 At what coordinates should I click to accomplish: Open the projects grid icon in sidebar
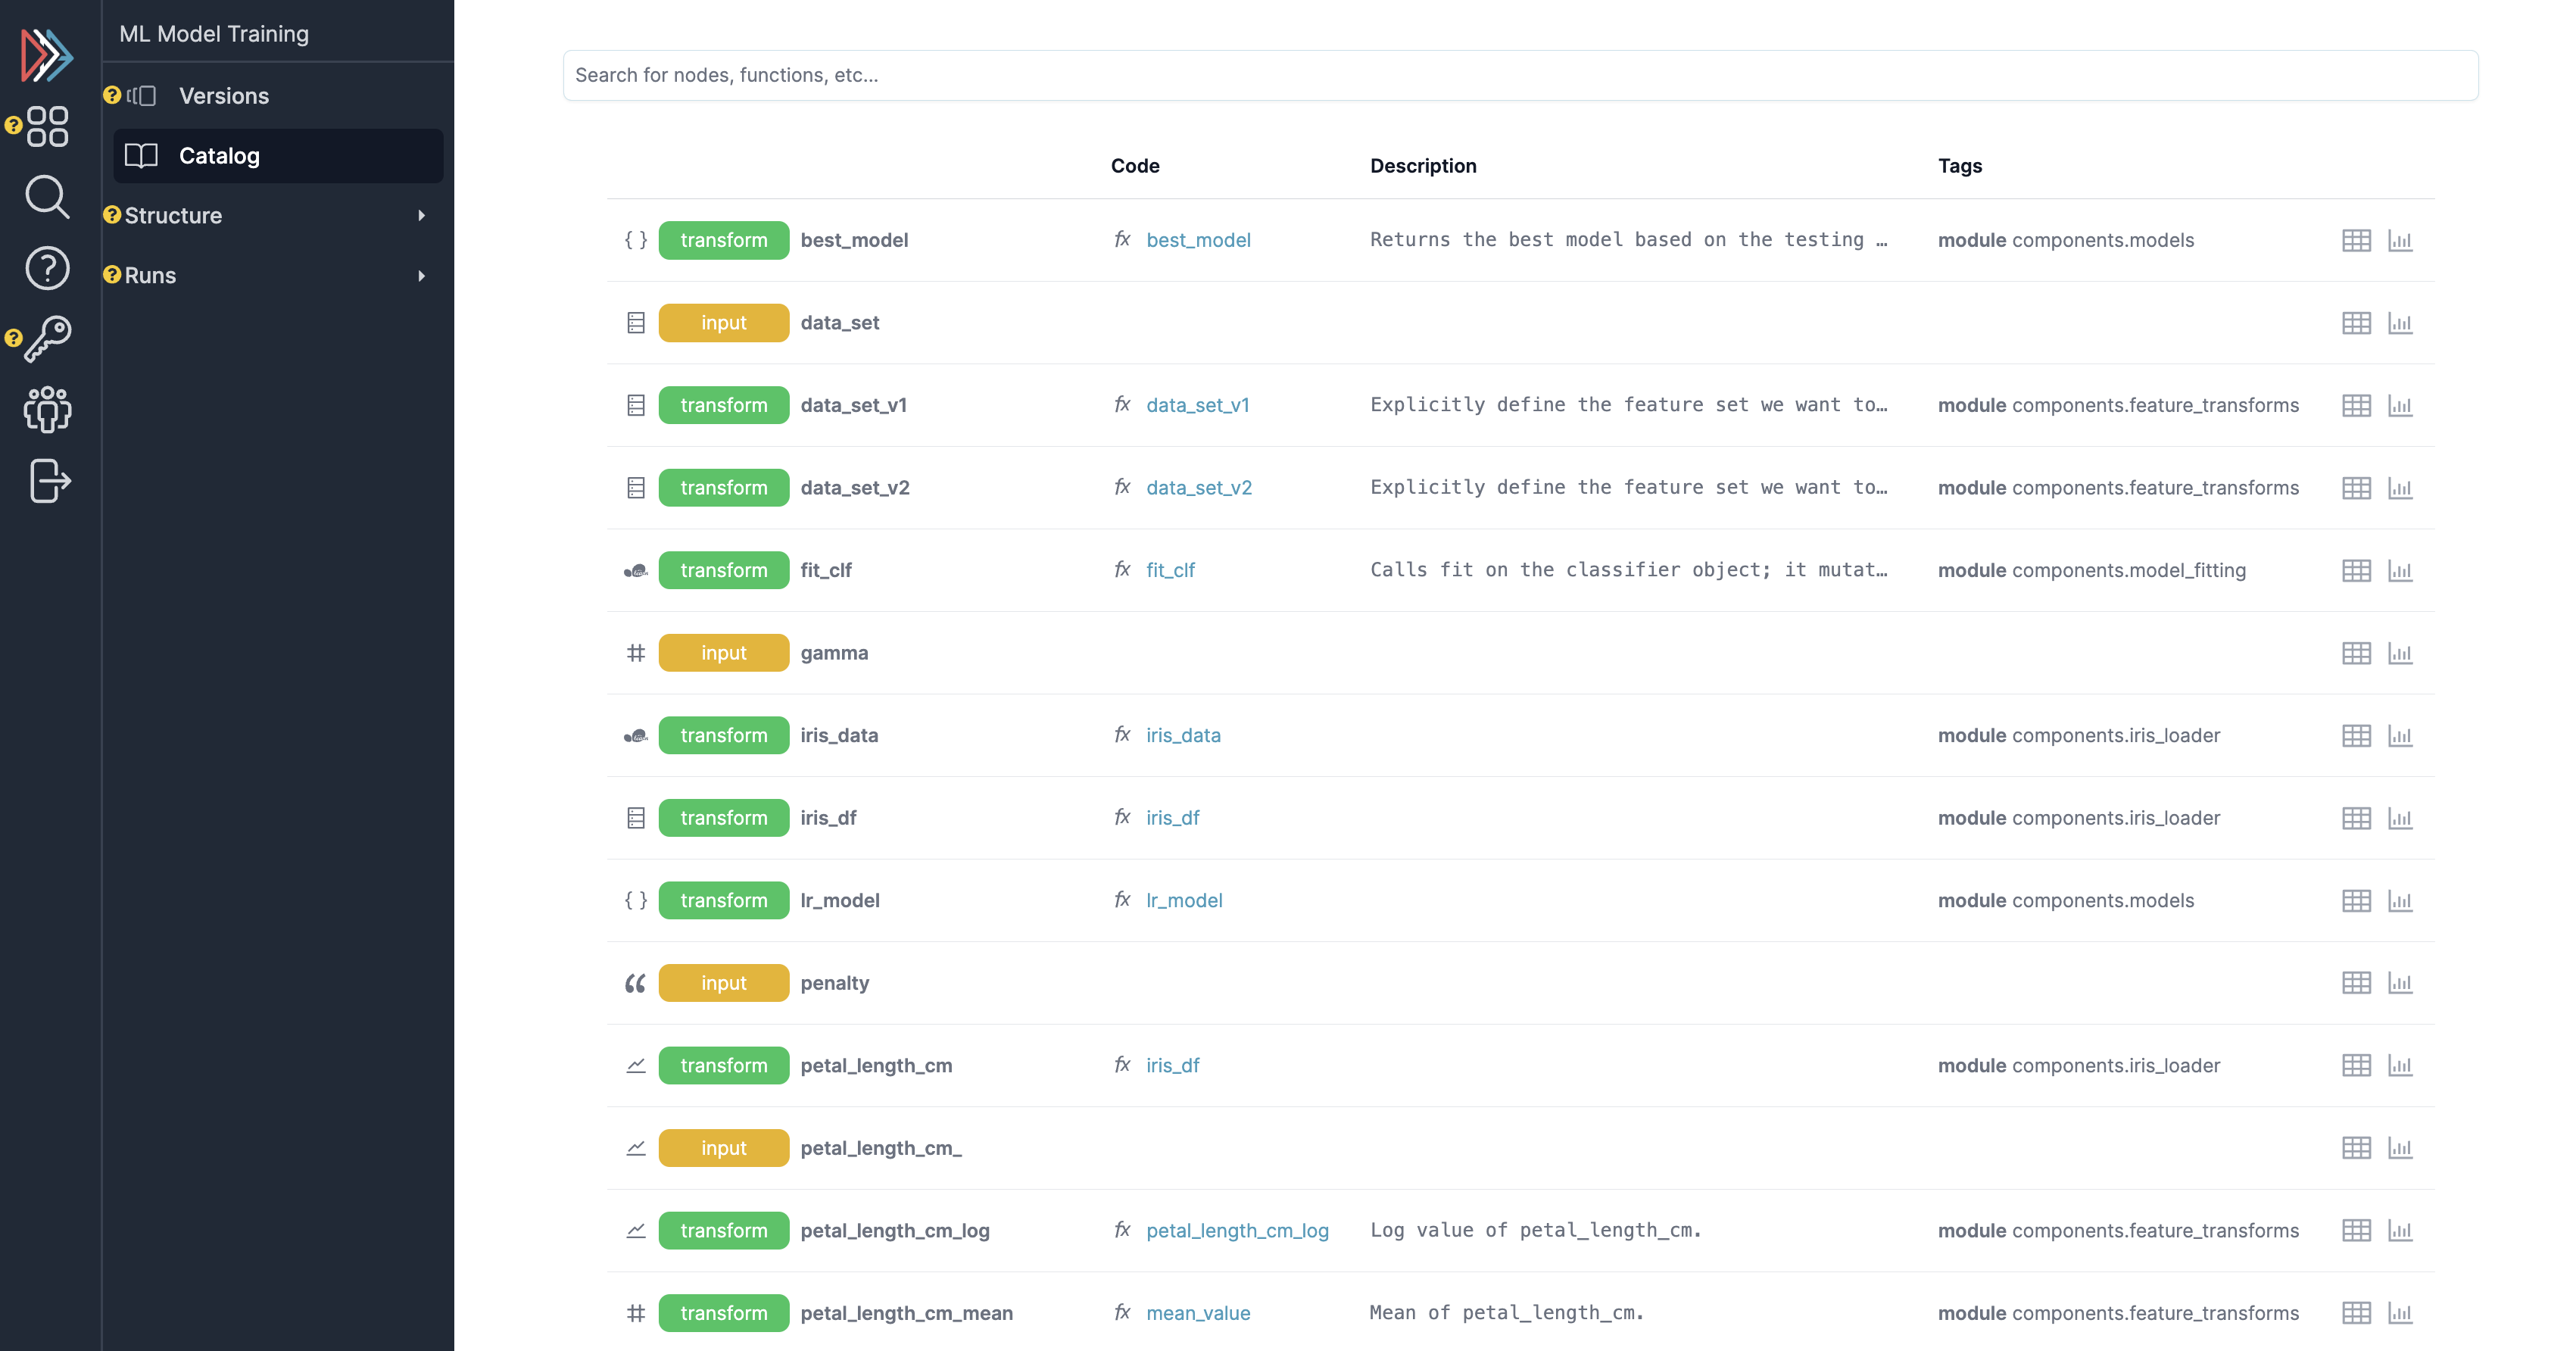click(47, 126)
